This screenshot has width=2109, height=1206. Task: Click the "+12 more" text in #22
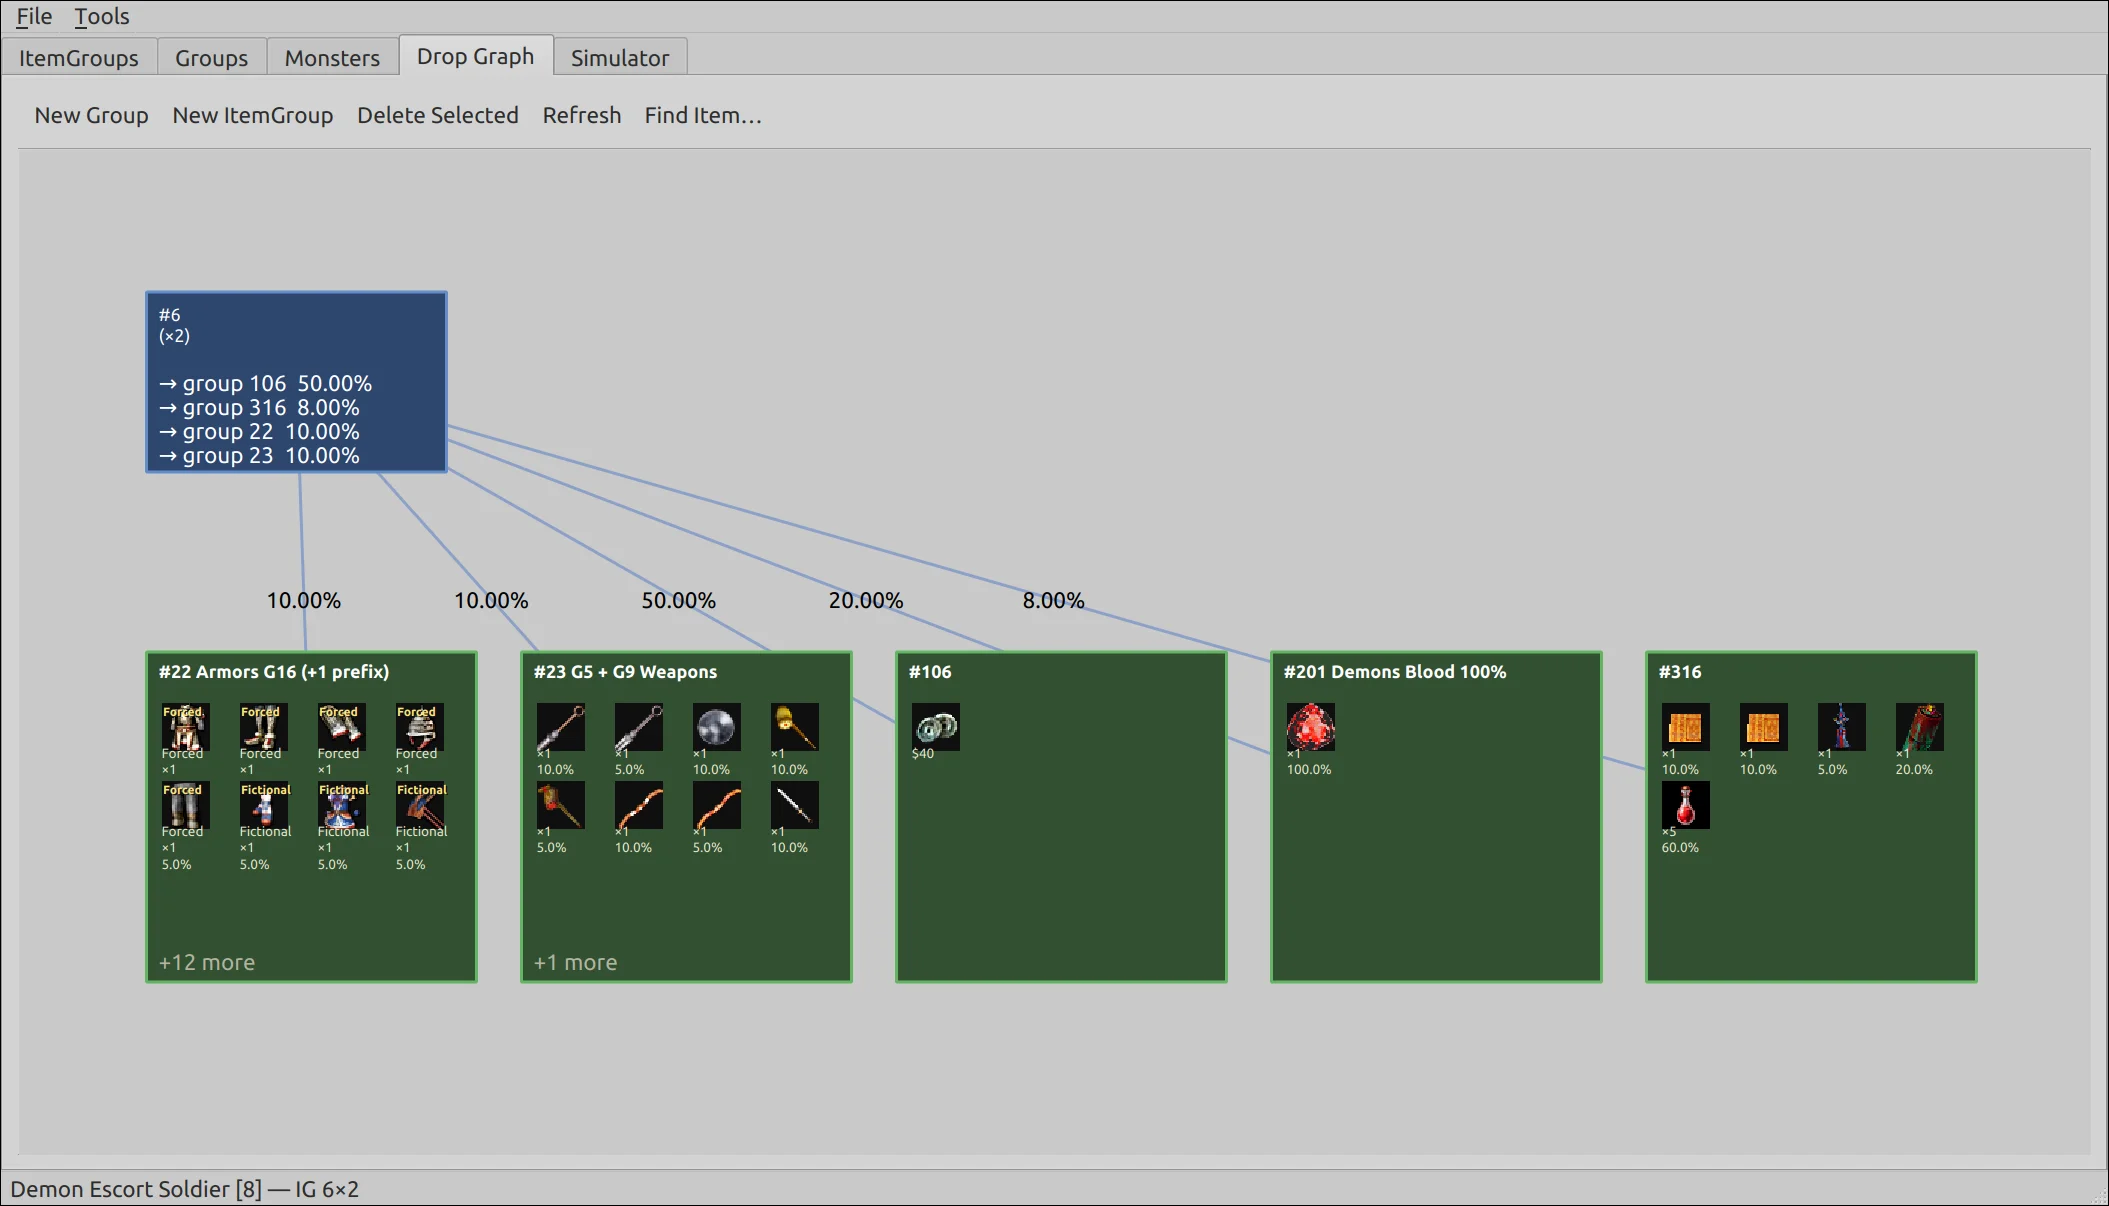207,962
